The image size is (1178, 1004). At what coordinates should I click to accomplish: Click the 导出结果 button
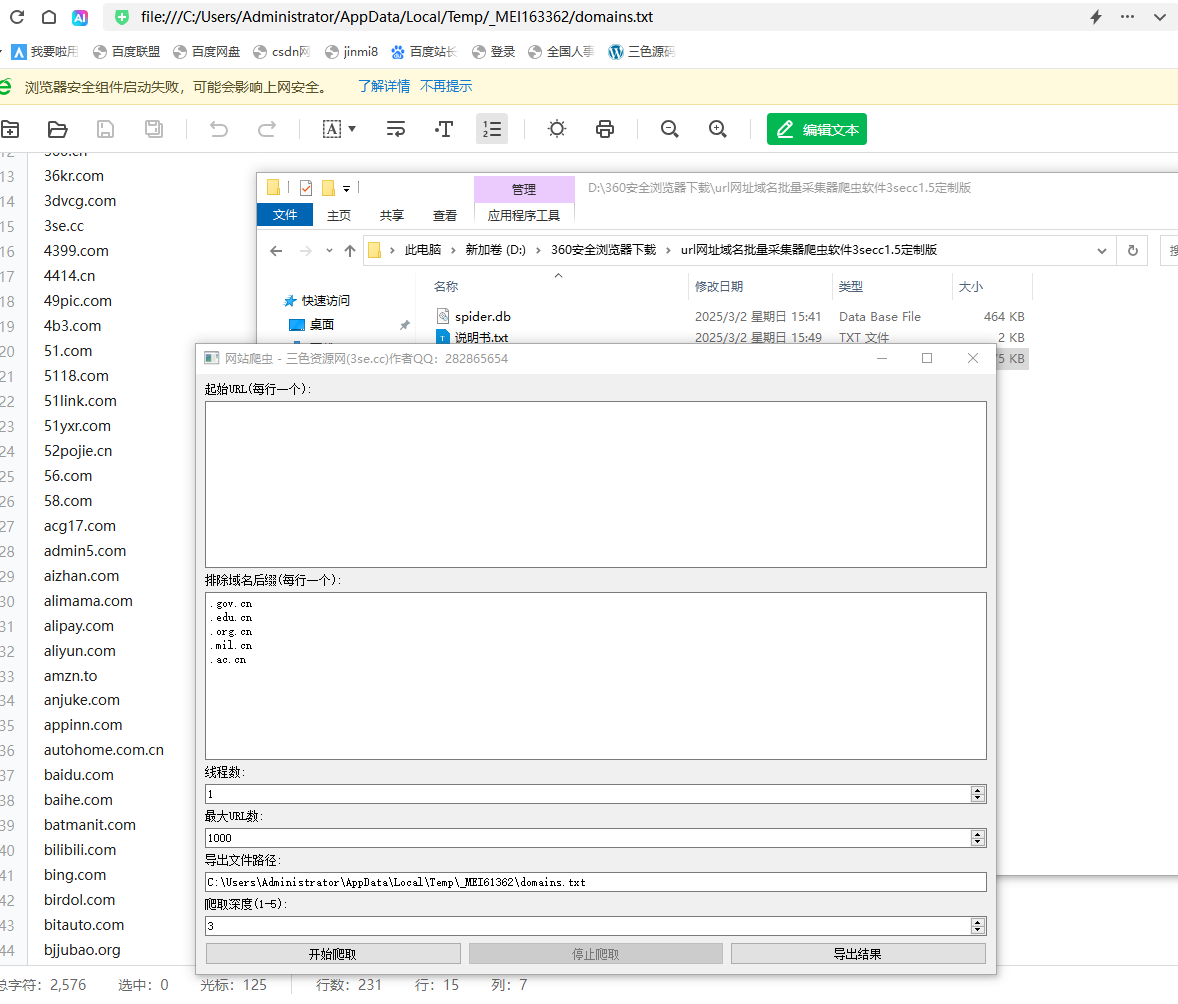pos(858,954)
